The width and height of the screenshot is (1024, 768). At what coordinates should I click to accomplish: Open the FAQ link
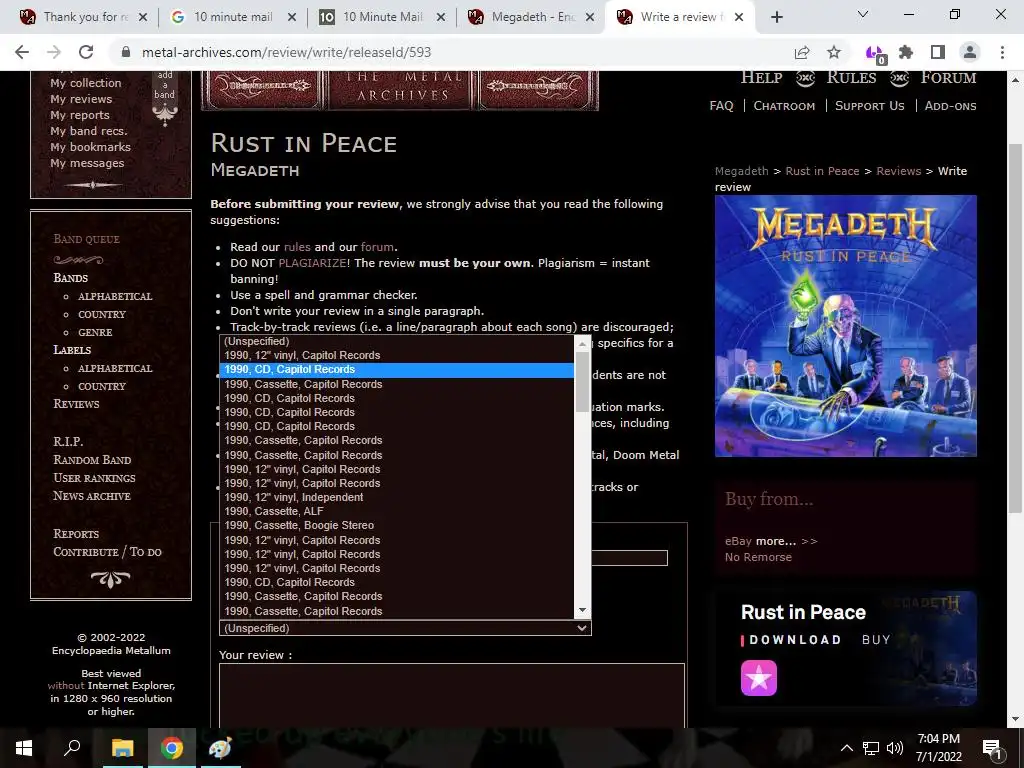pos(722,106)
